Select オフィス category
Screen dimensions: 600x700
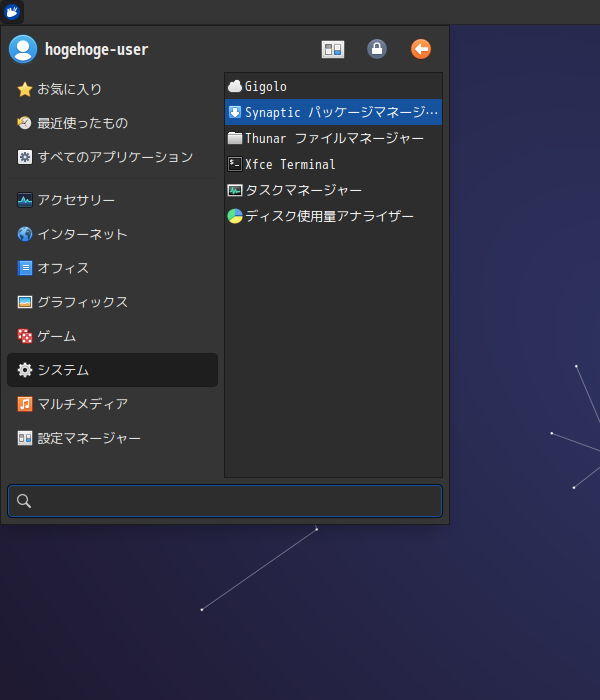click(112, 268)
